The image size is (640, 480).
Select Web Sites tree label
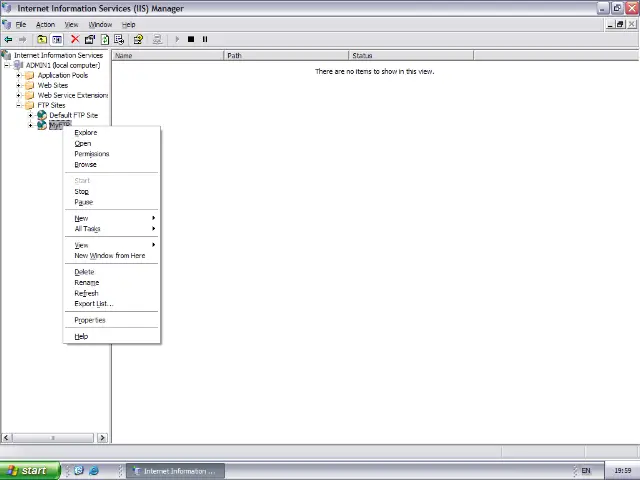[53, 85]
